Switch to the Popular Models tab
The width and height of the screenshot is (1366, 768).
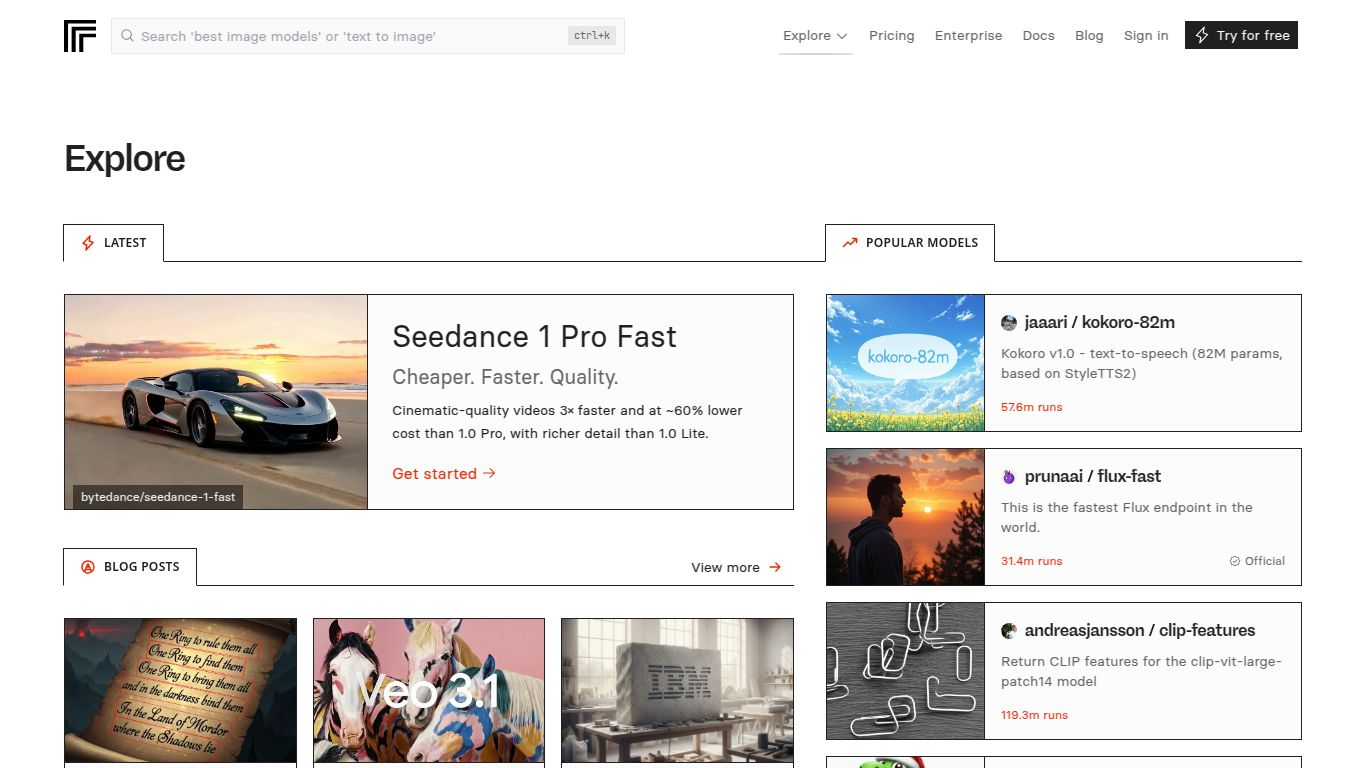[x=910, y=243]
